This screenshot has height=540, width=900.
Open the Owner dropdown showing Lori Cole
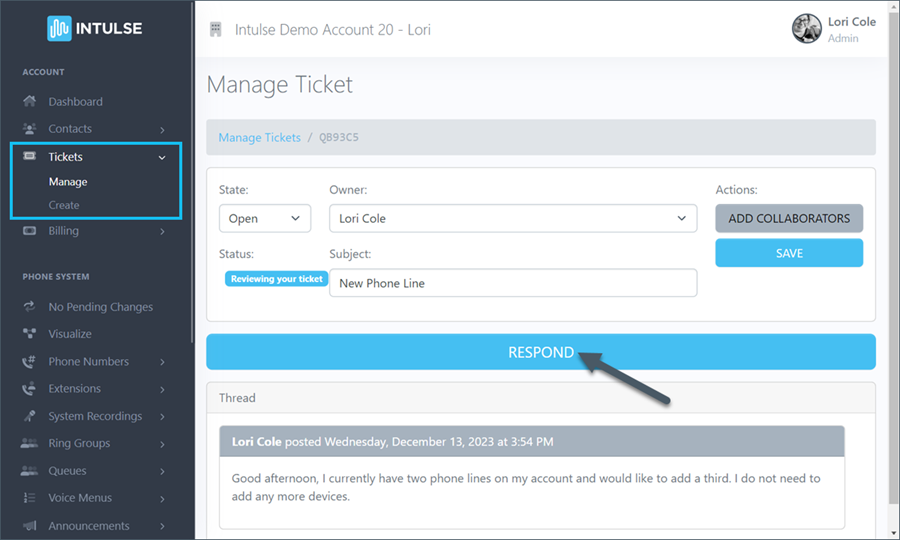tap(513, 218)
